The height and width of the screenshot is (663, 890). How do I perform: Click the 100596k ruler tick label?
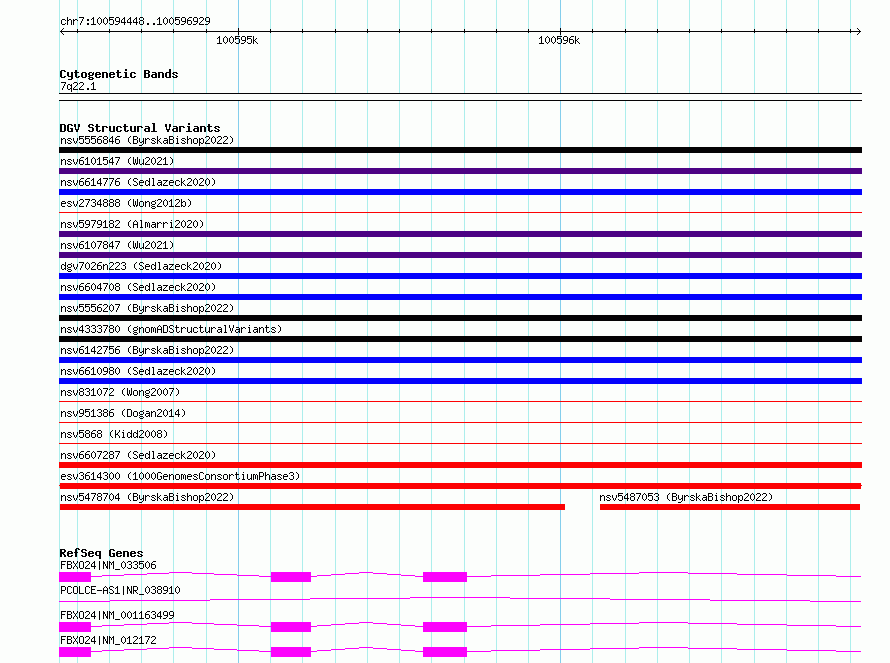(x=559, y=40)
